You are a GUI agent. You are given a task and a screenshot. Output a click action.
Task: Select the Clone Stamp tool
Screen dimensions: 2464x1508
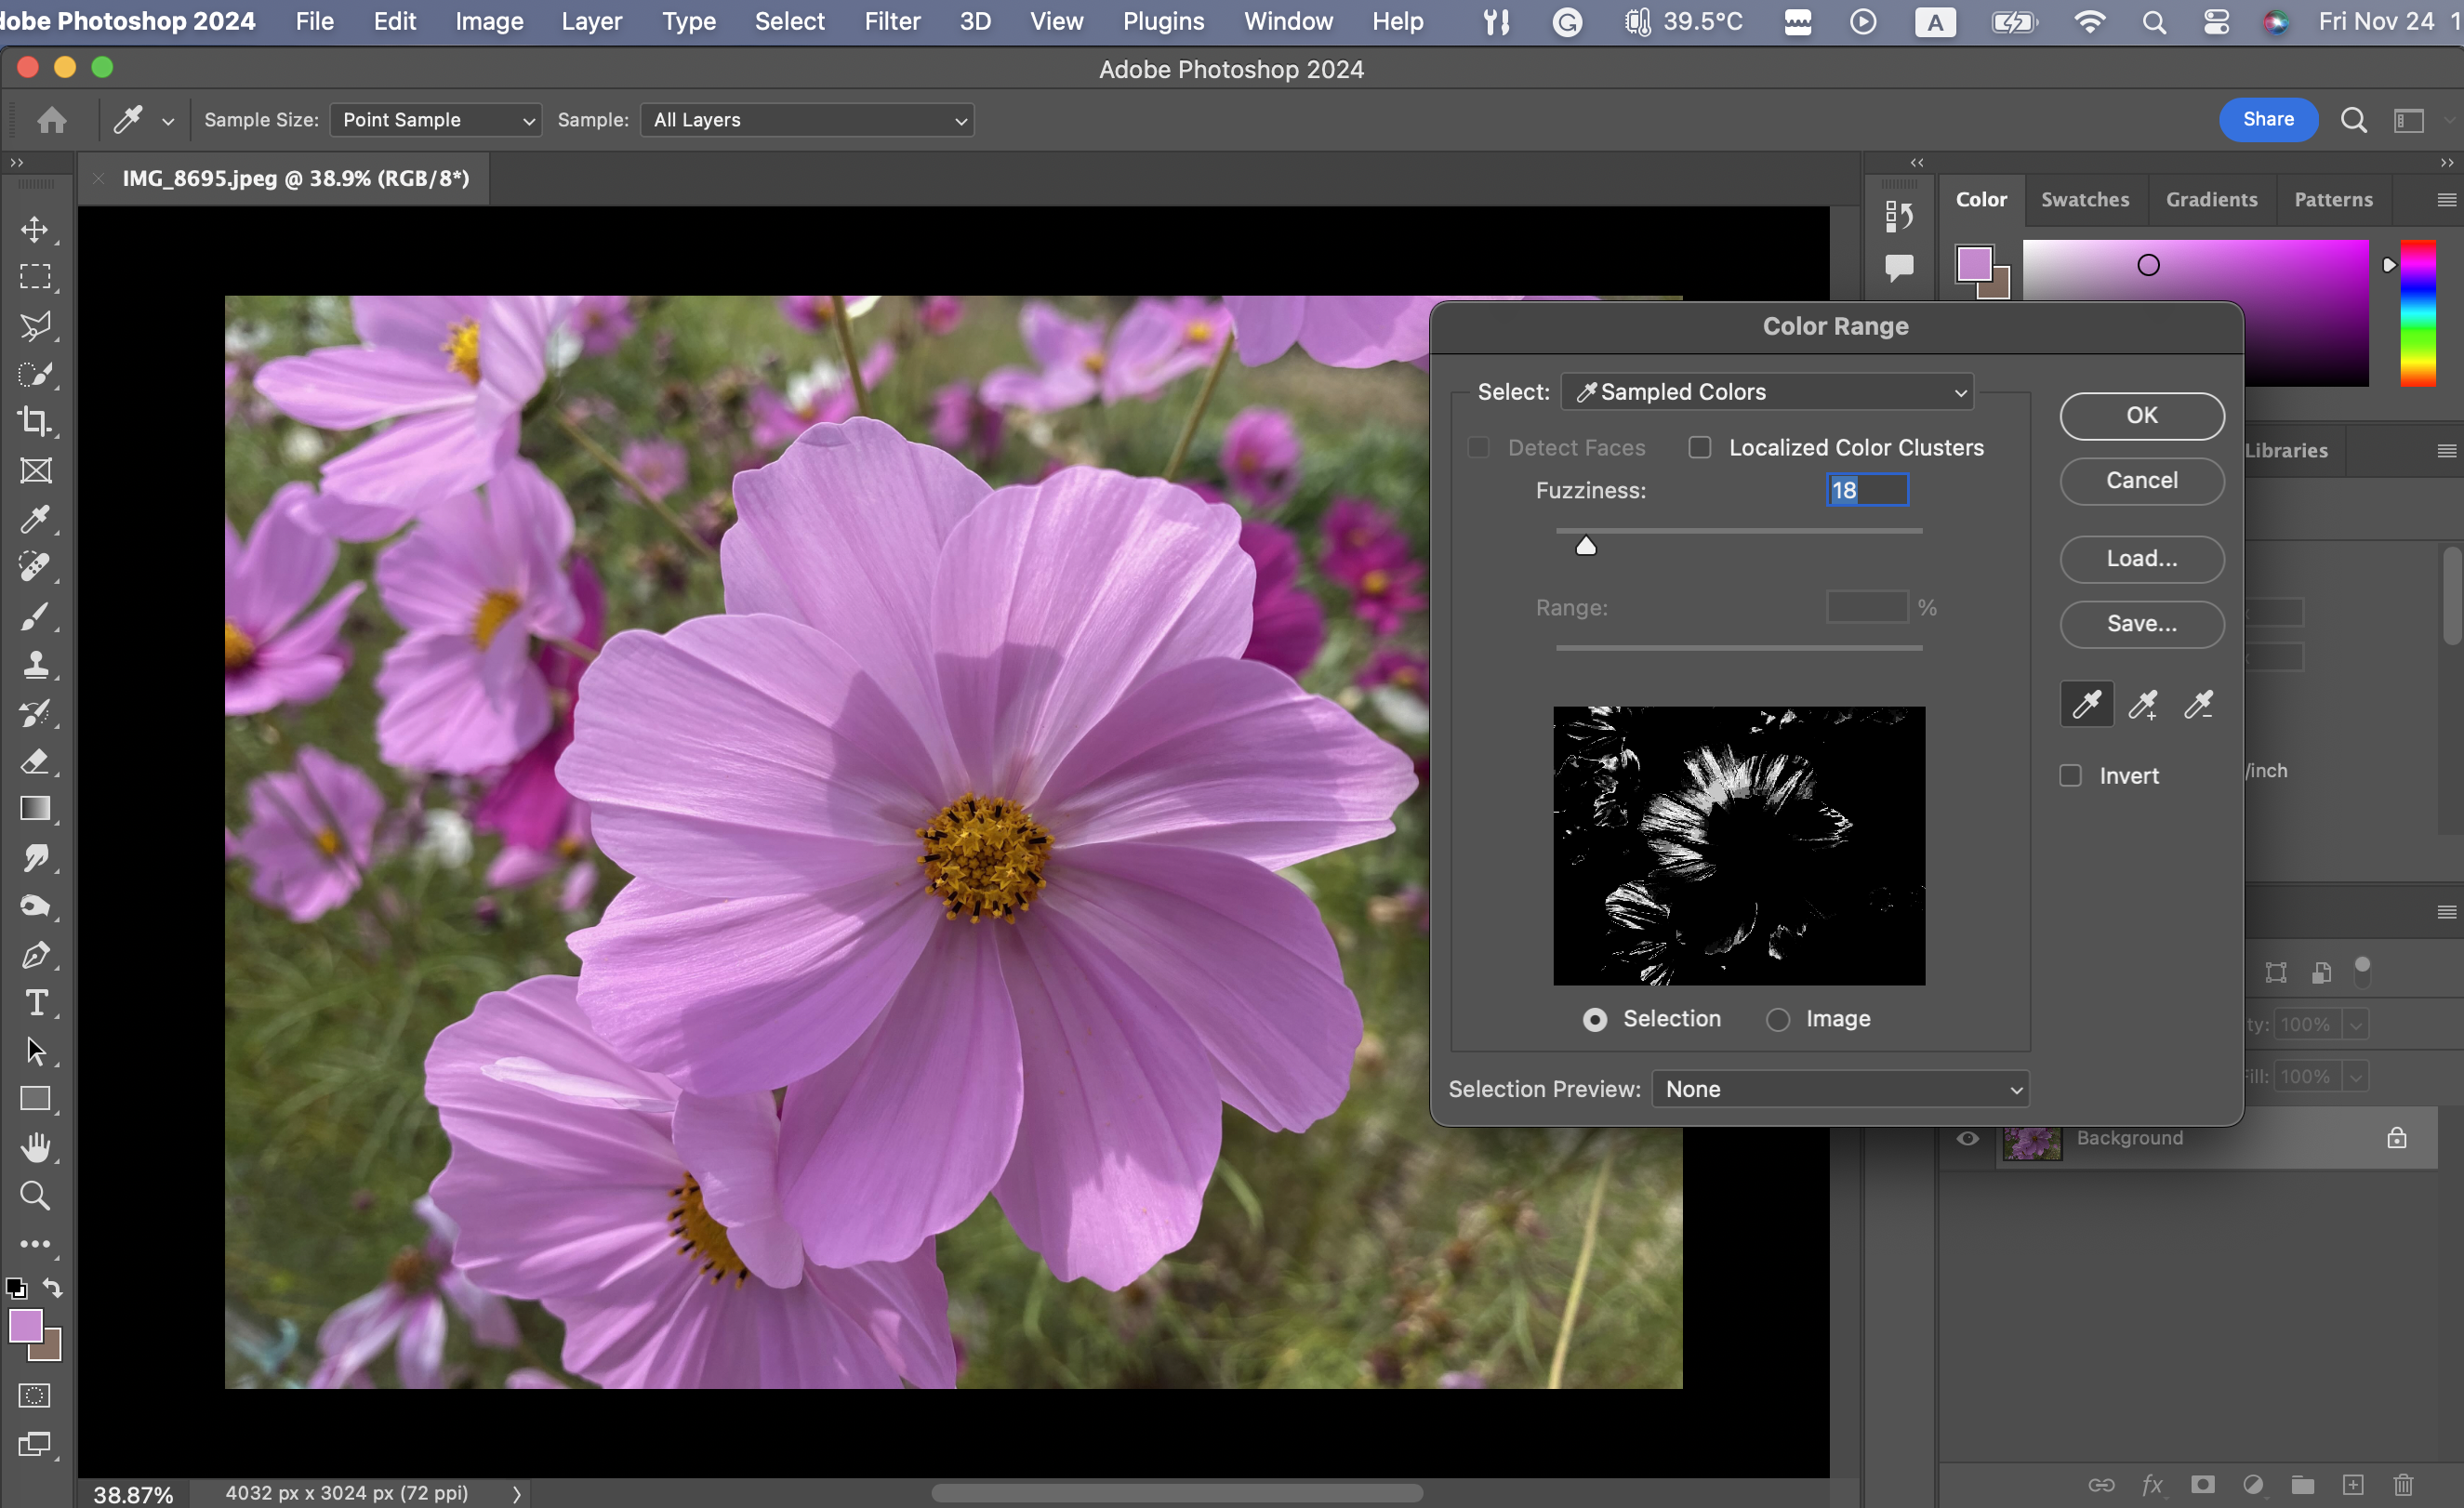point(35,664)
